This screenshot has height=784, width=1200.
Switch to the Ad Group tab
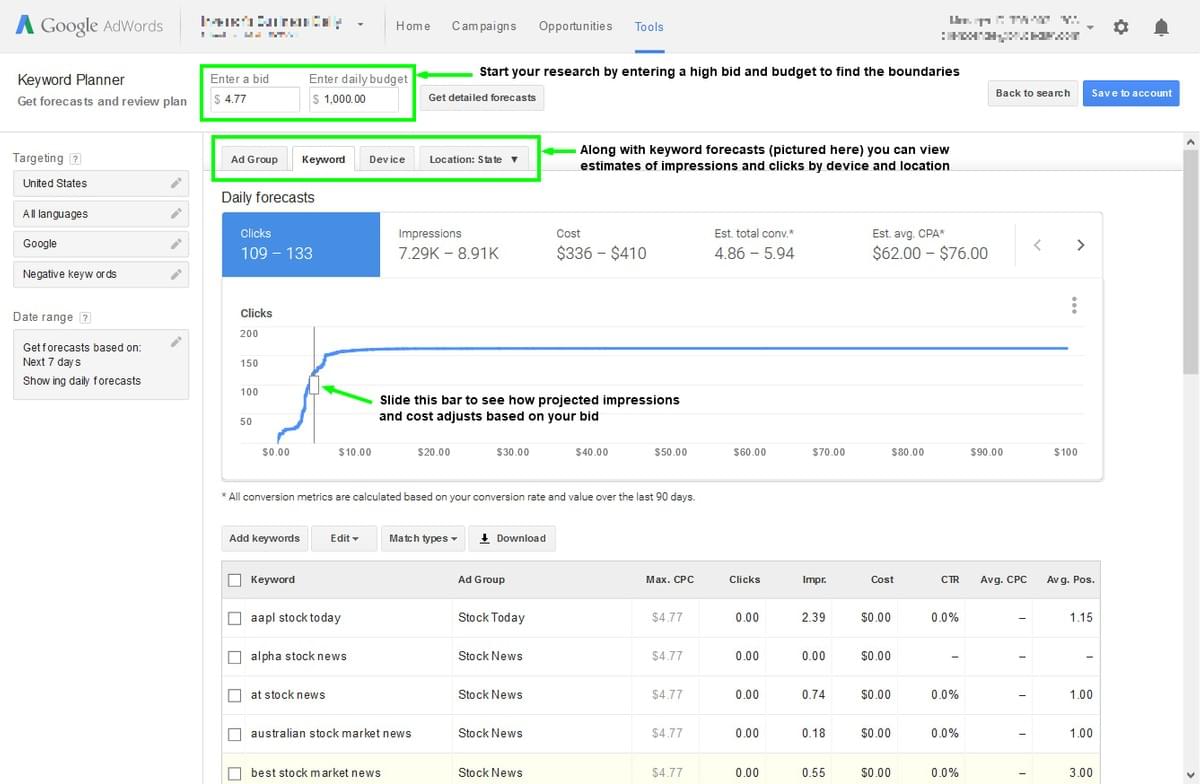coord(254,159)
